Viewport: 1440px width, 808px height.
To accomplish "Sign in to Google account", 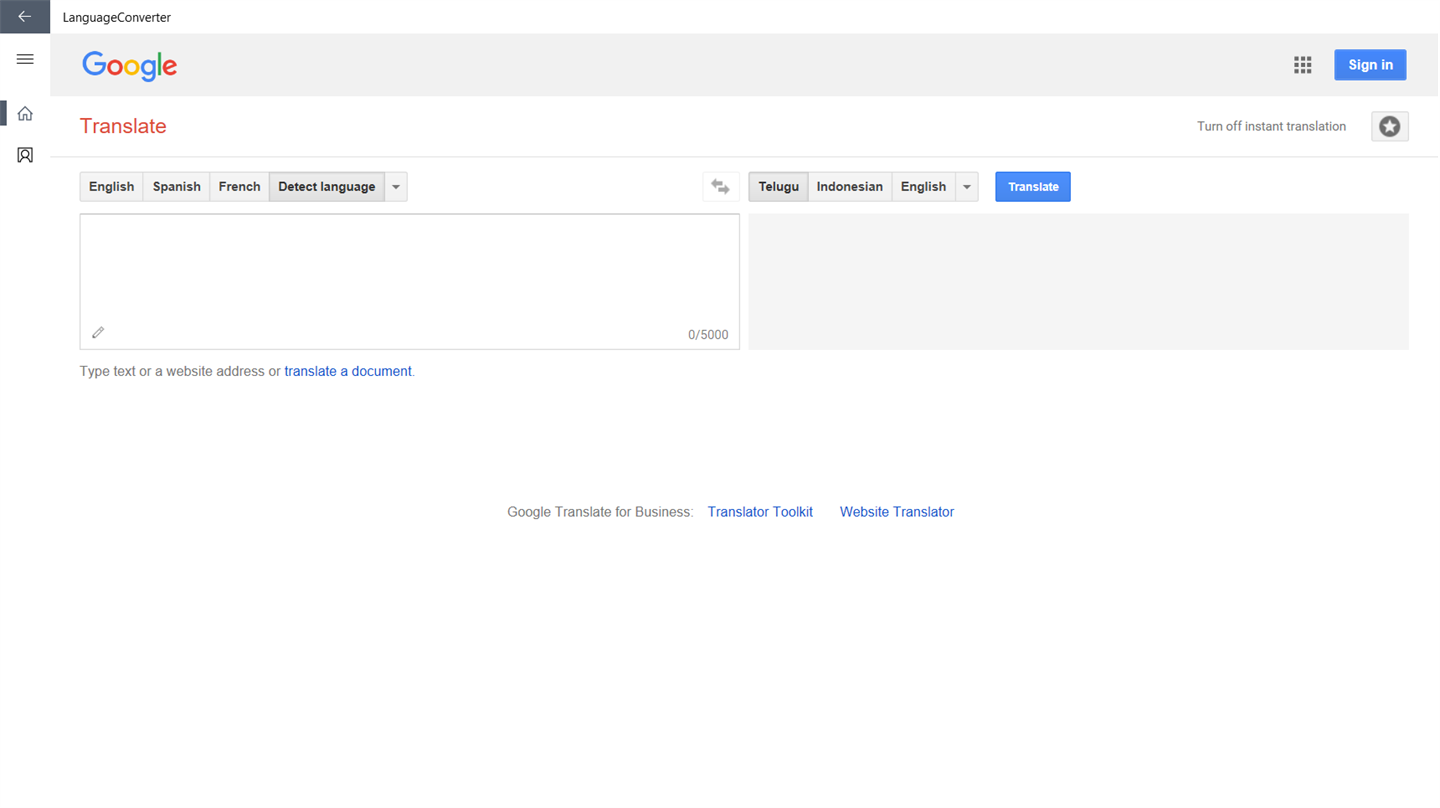I will pos(1370,65).
